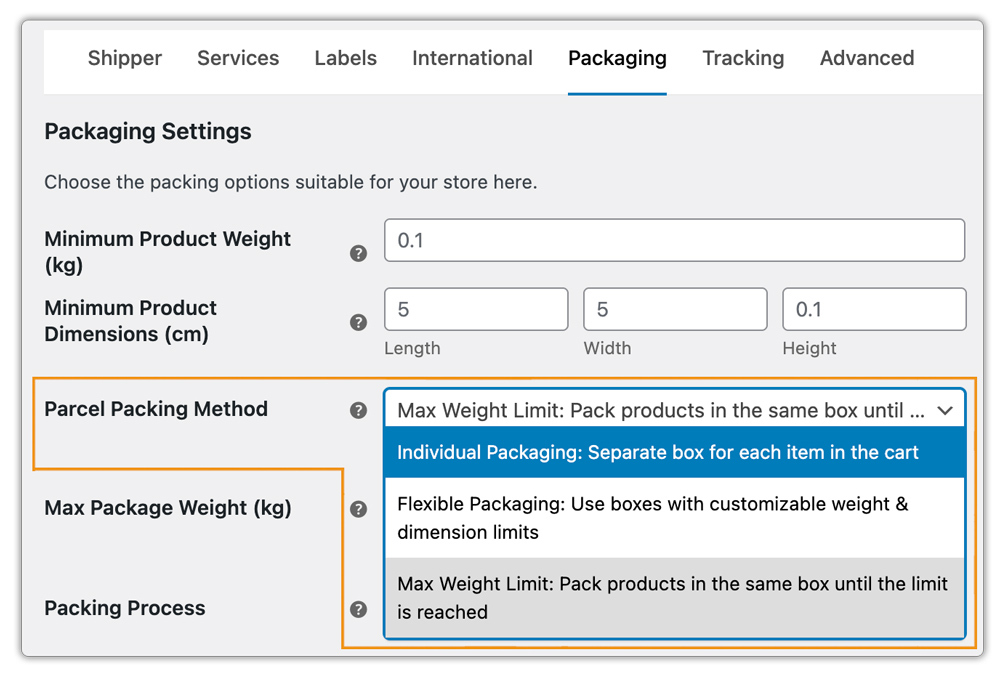Click the Max Package Weight help icon
Image resolution: width=1000 pixels, height=675 pixels.
[358, 509]
